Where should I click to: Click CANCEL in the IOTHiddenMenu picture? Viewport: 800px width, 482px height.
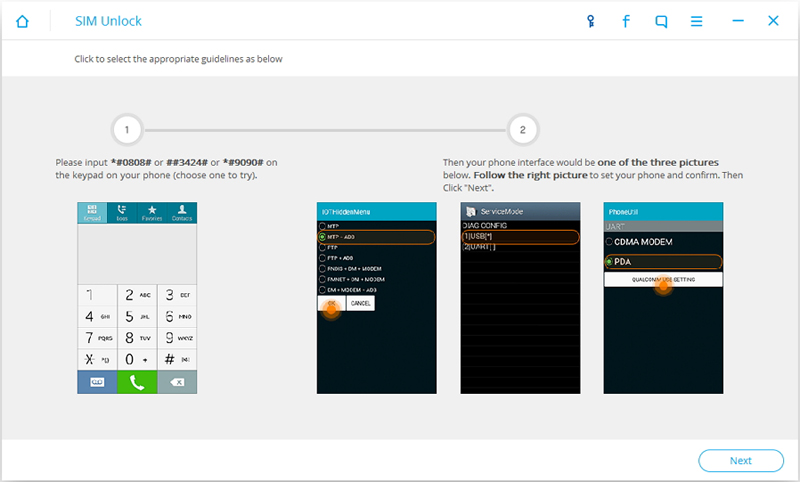point(361,303)
